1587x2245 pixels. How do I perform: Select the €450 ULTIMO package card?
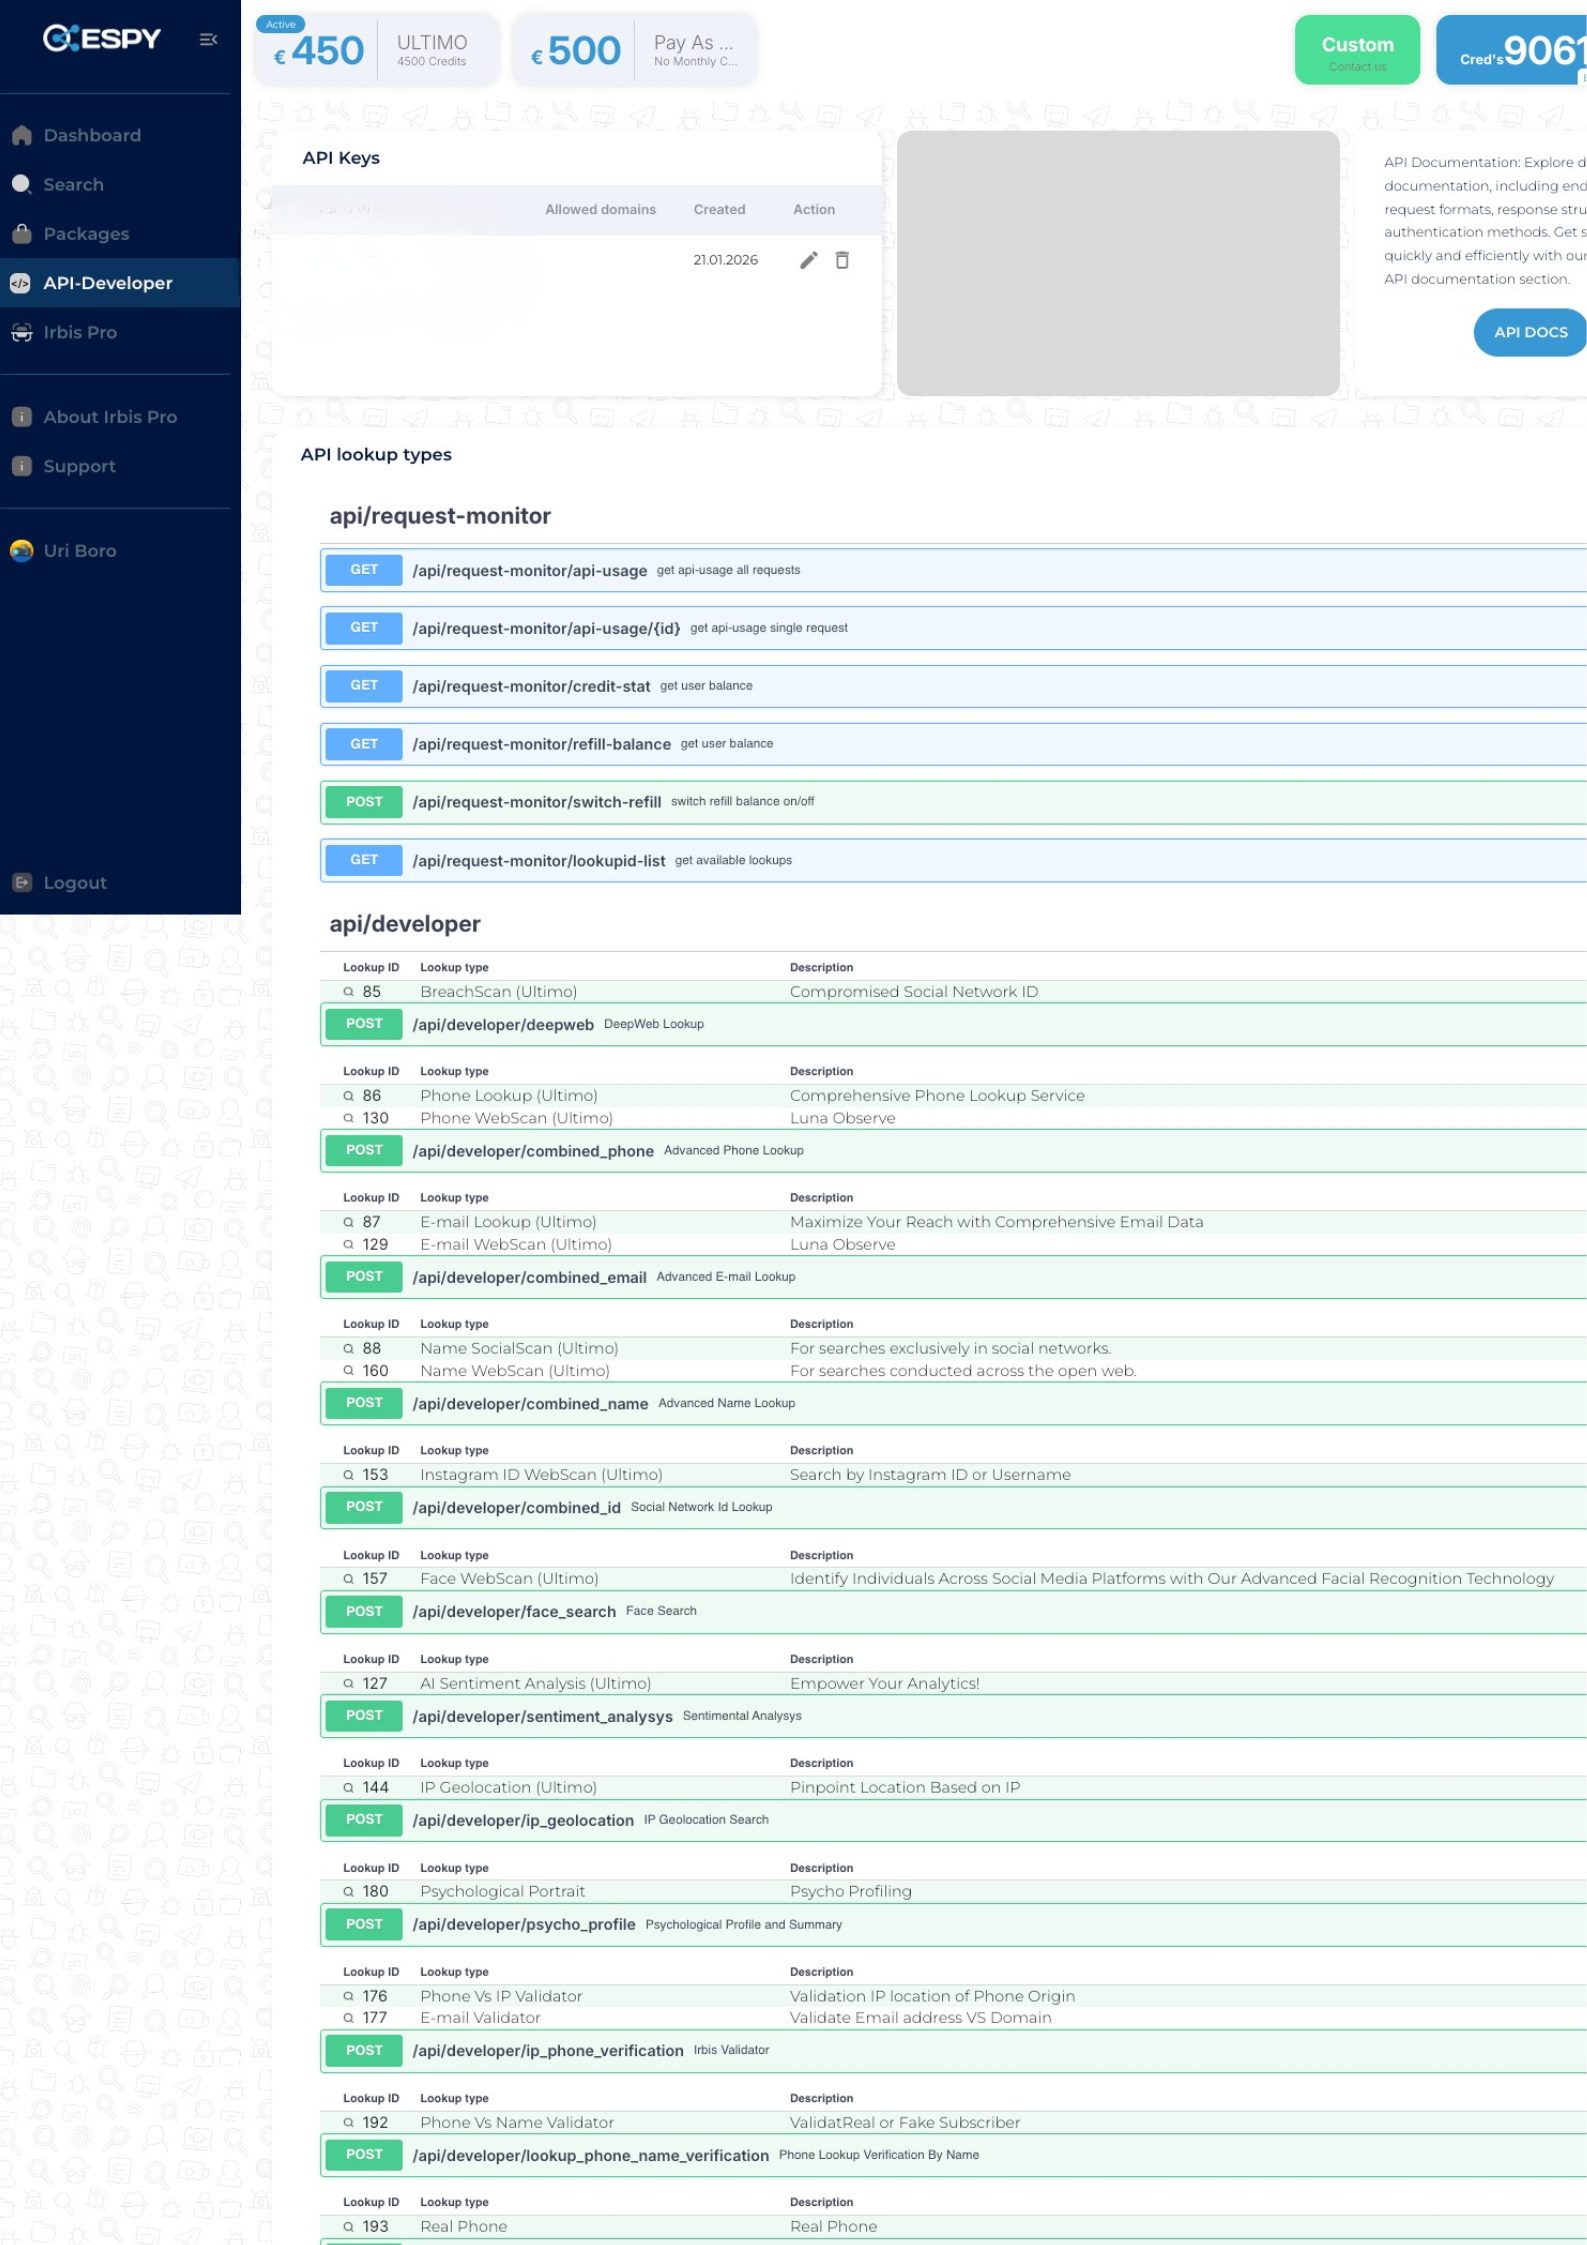click(x=376, y=50)
